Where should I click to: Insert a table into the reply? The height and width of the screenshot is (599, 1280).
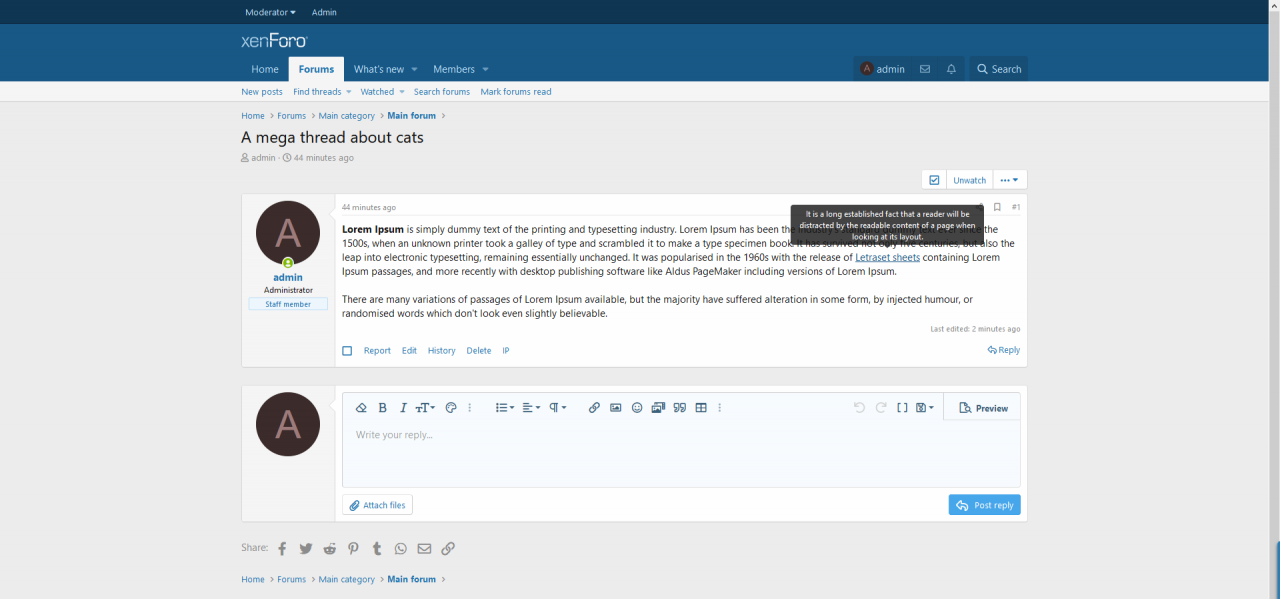coord(701,408)
